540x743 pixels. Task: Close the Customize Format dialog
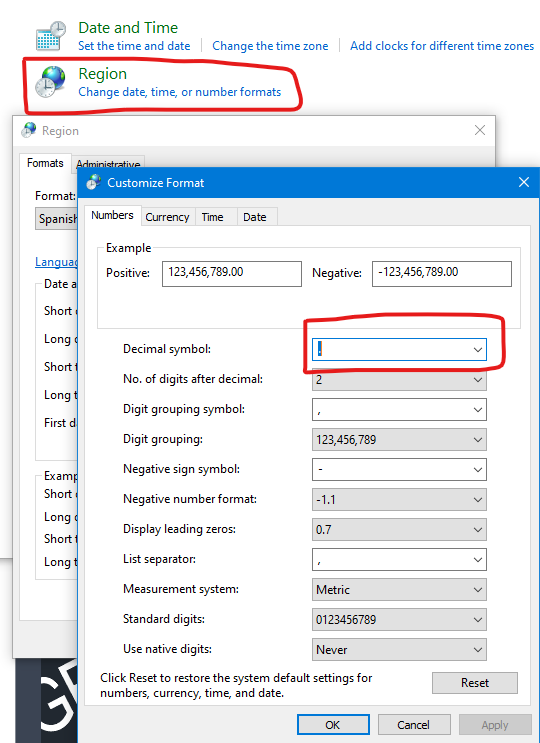click(523, 182)
